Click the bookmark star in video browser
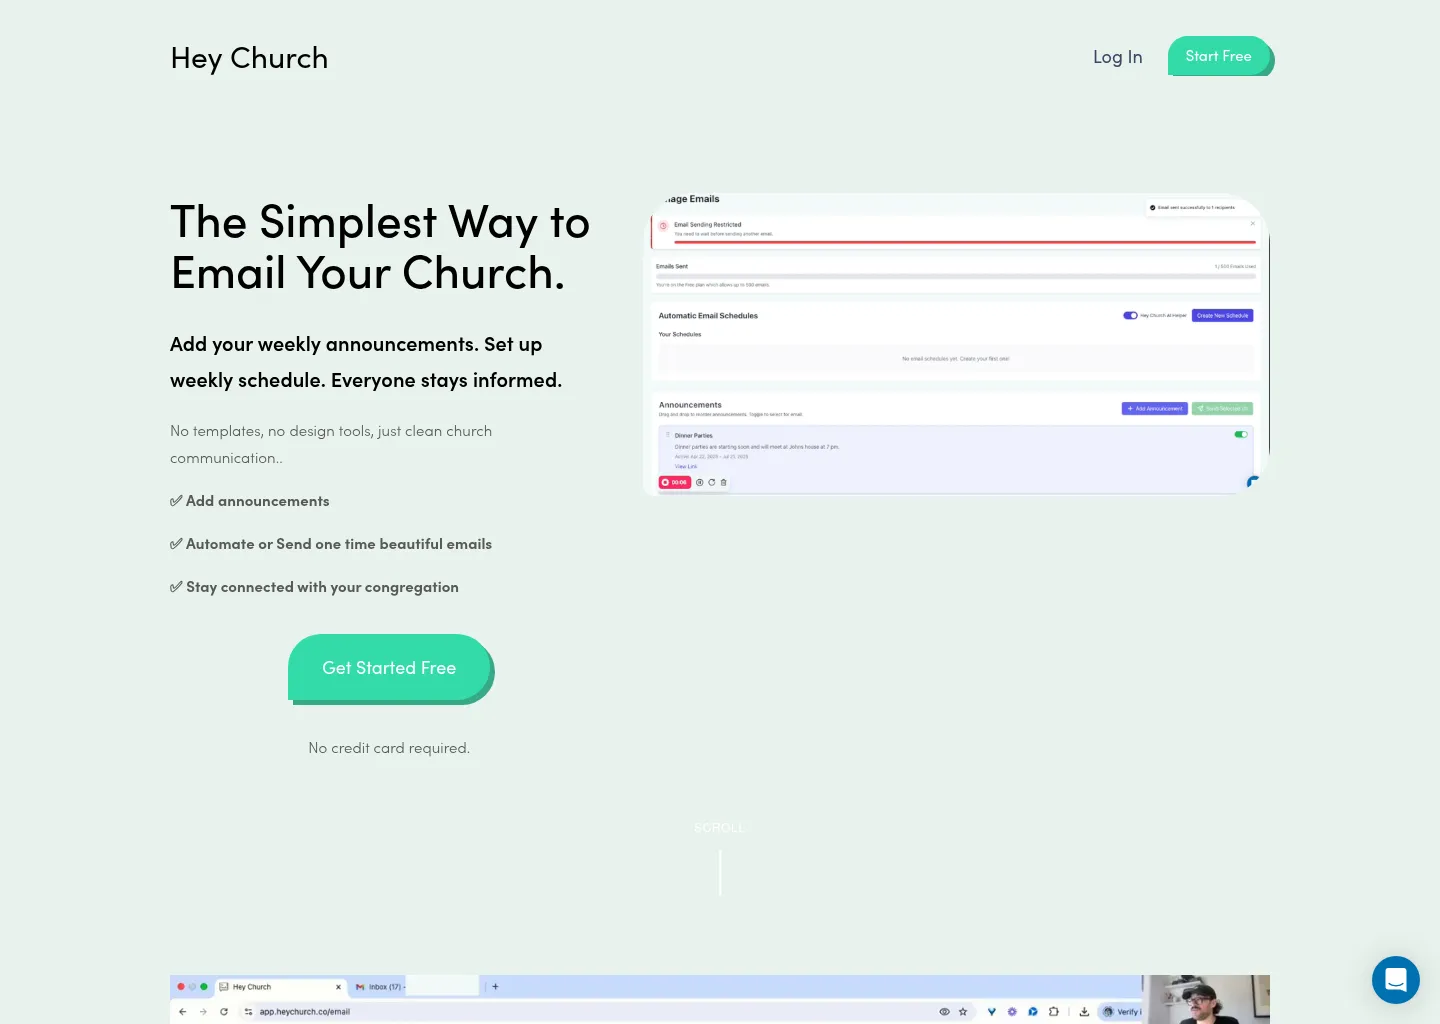 (x=963, y=1011)
